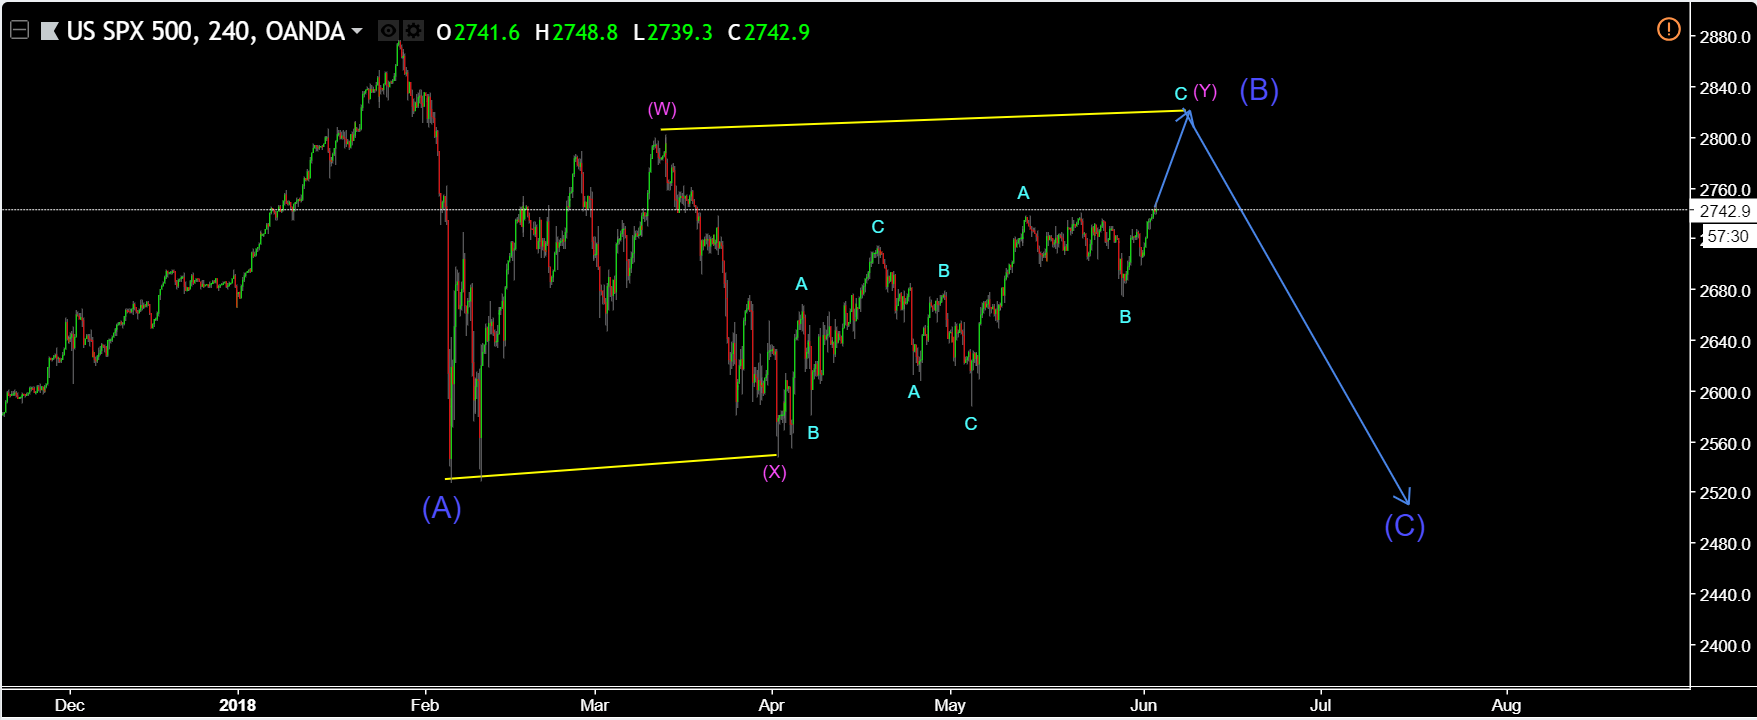Click the Jun label on time axis
This screenshot has width=1757, height=720.
(1143, 705)
